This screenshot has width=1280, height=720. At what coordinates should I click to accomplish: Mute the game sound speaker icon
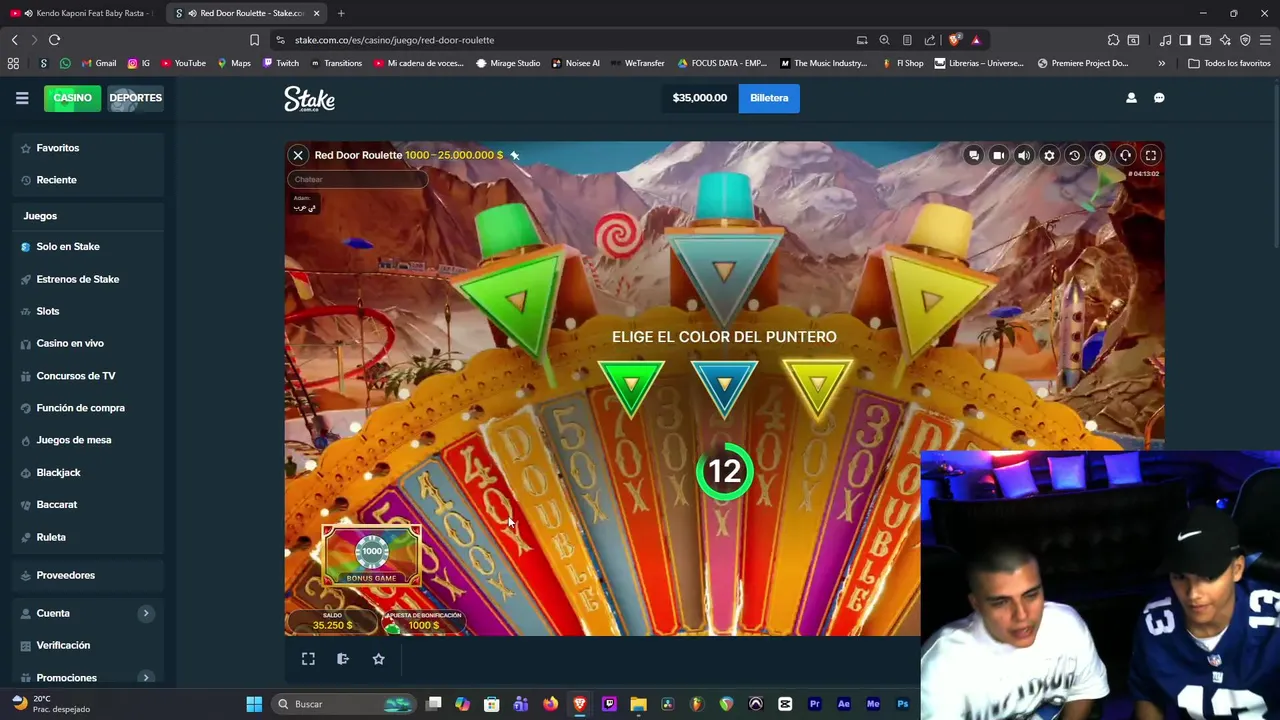1024,155
